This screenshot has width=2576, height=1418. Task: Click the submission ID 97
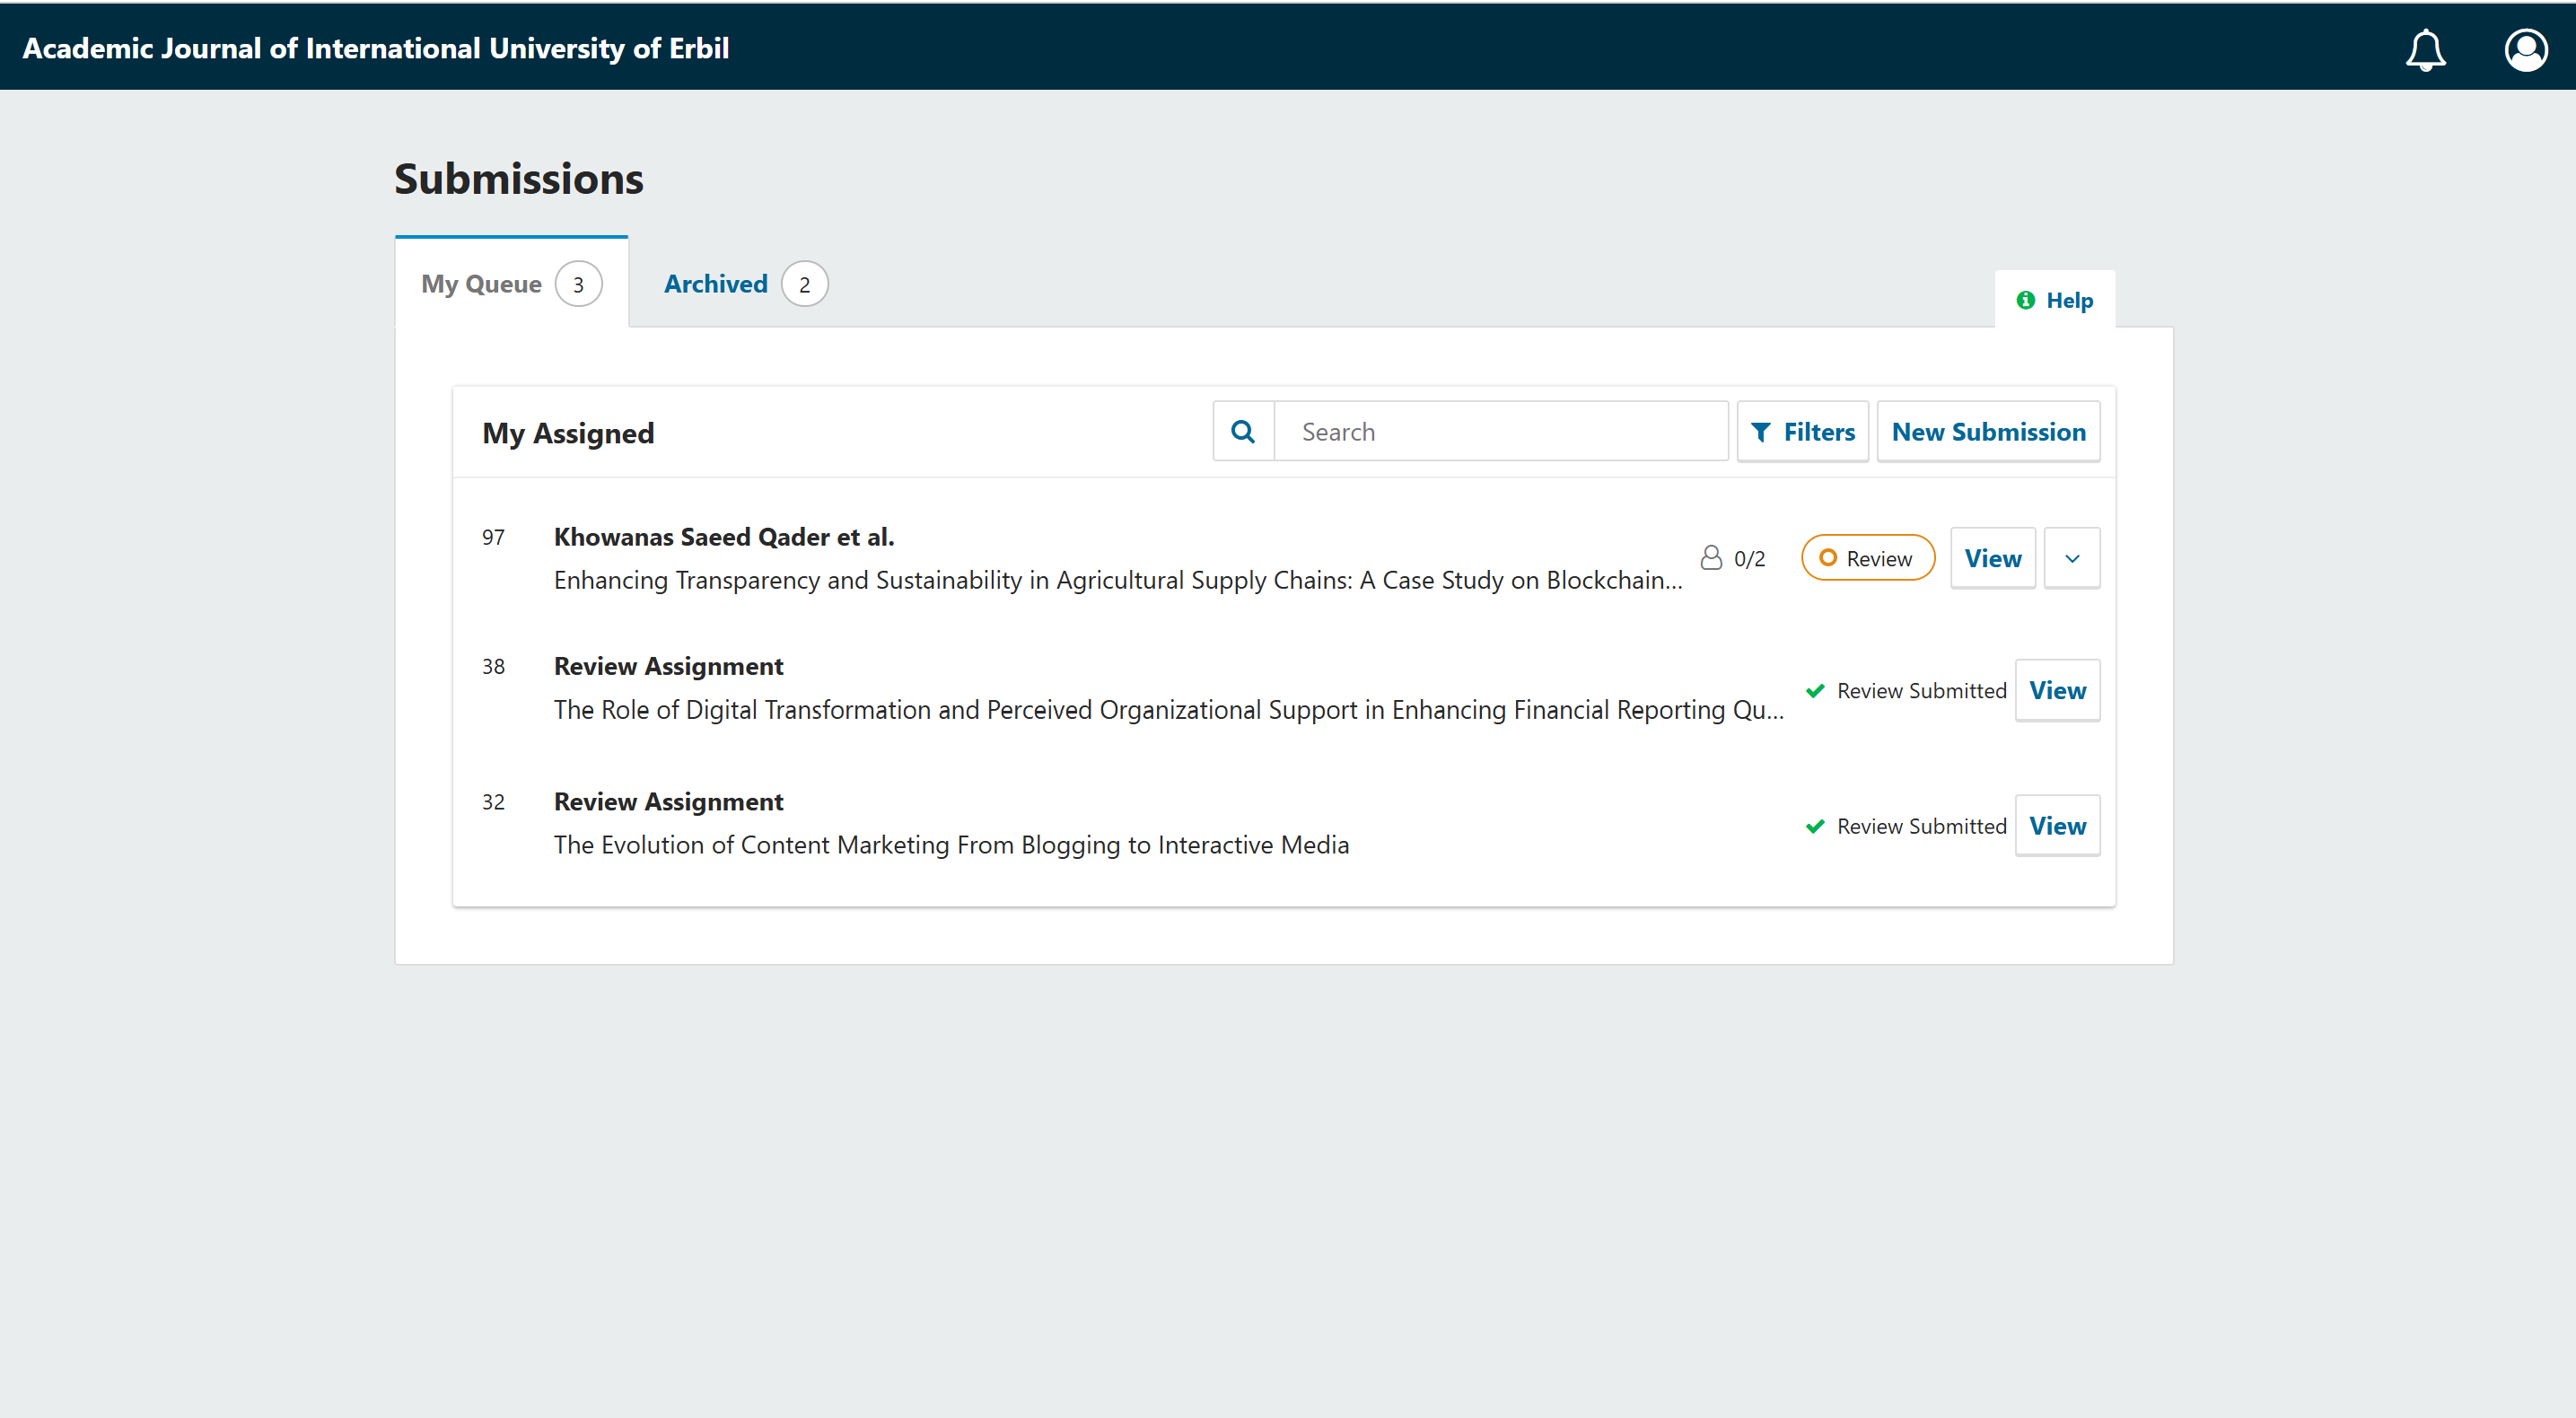[x=493, y=537]
